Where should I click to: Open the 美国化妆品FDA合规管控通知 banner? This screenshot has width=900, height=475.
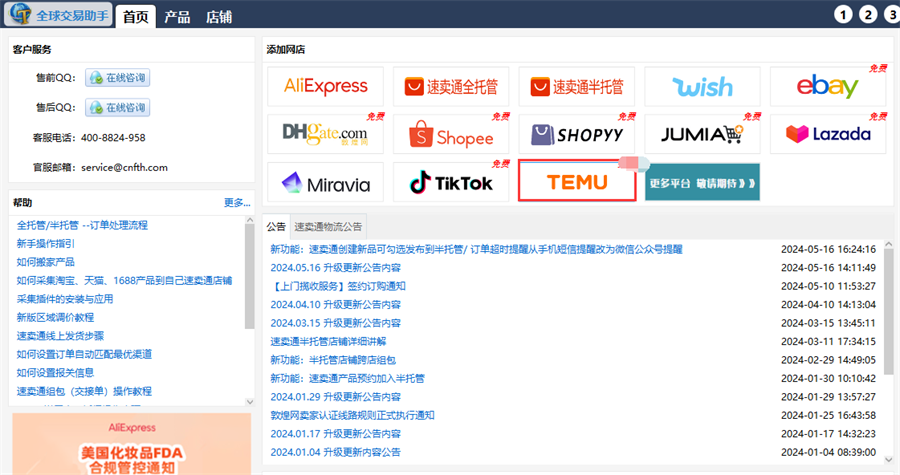pyautogui.click(x=131, y=444)
